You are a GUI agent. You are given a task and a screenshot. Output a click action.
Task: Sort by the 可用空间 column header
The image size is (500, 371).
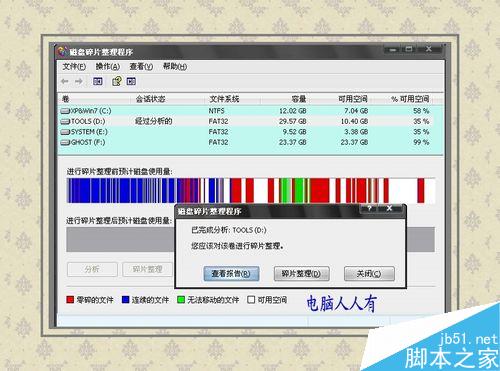tap(341, 99)
